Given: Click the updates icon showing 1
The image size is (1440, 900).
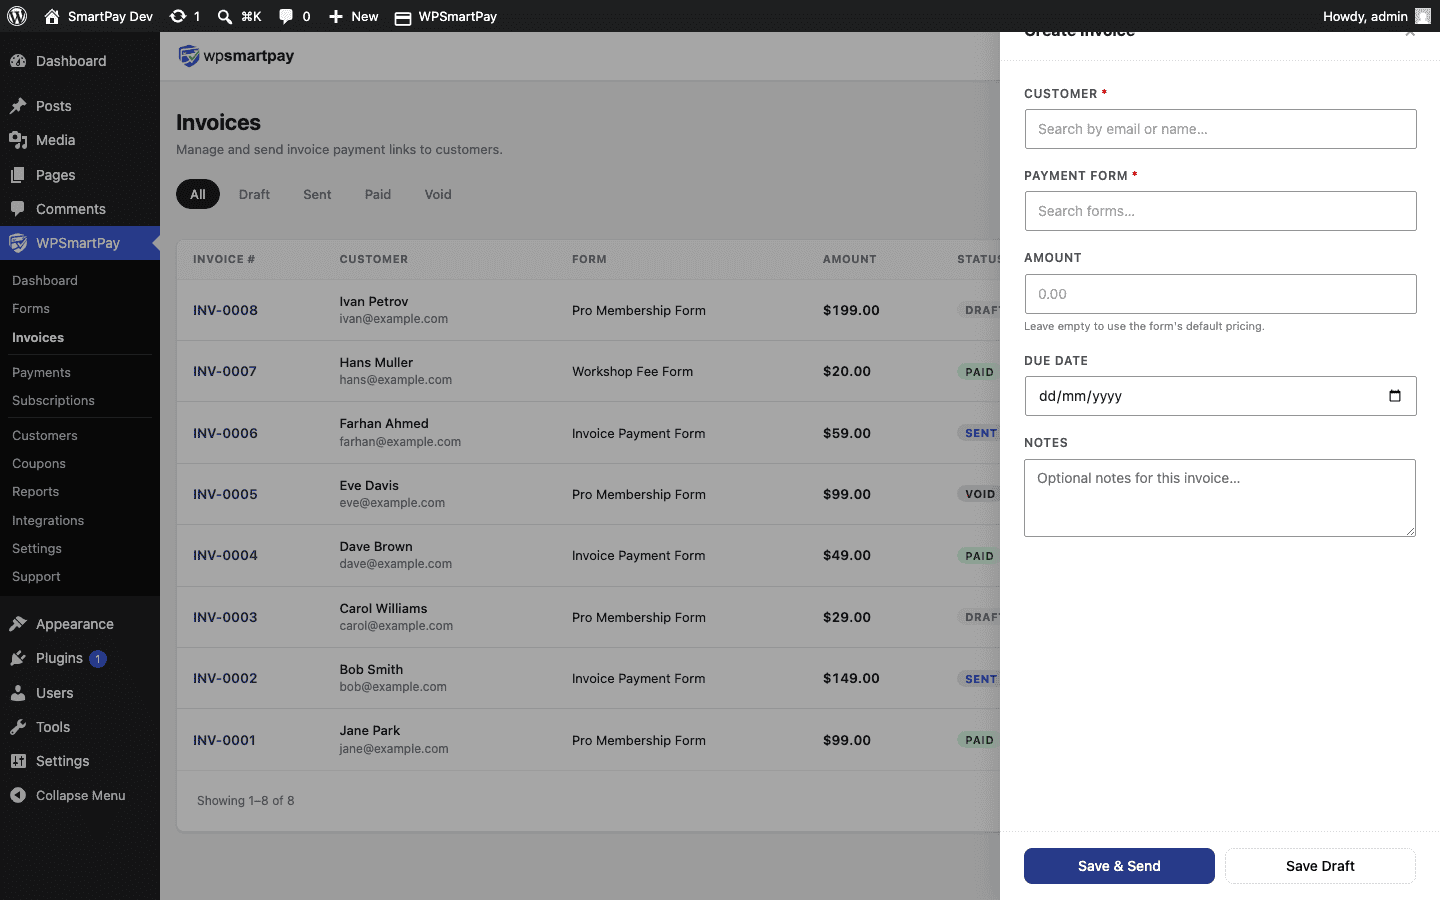Looking at the screenshot, I should [178, 16].
